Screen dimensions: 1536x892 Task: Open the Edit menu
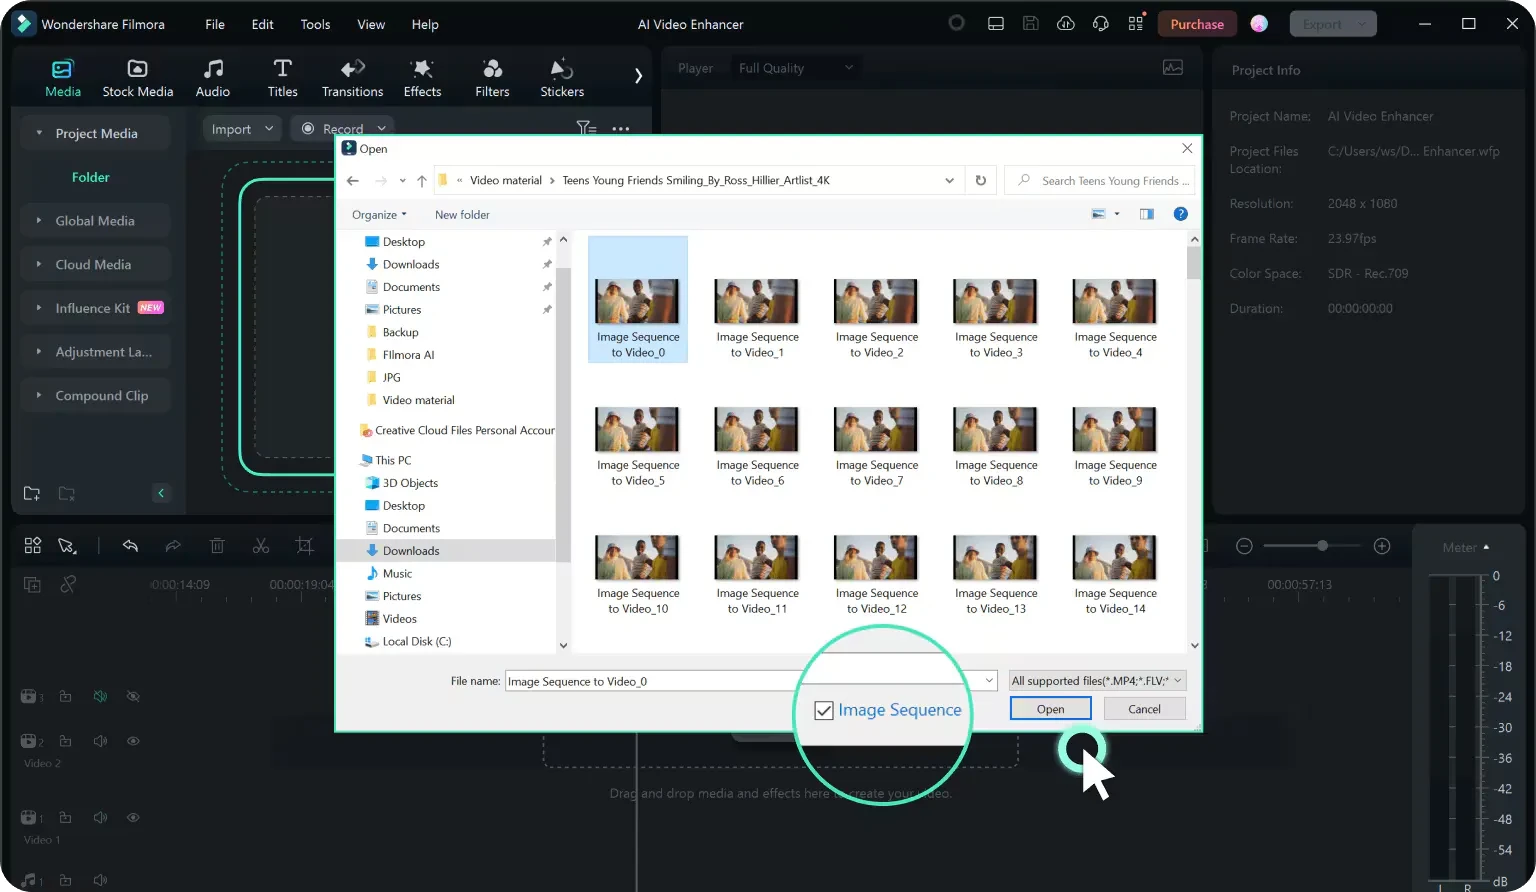(263, 24)
